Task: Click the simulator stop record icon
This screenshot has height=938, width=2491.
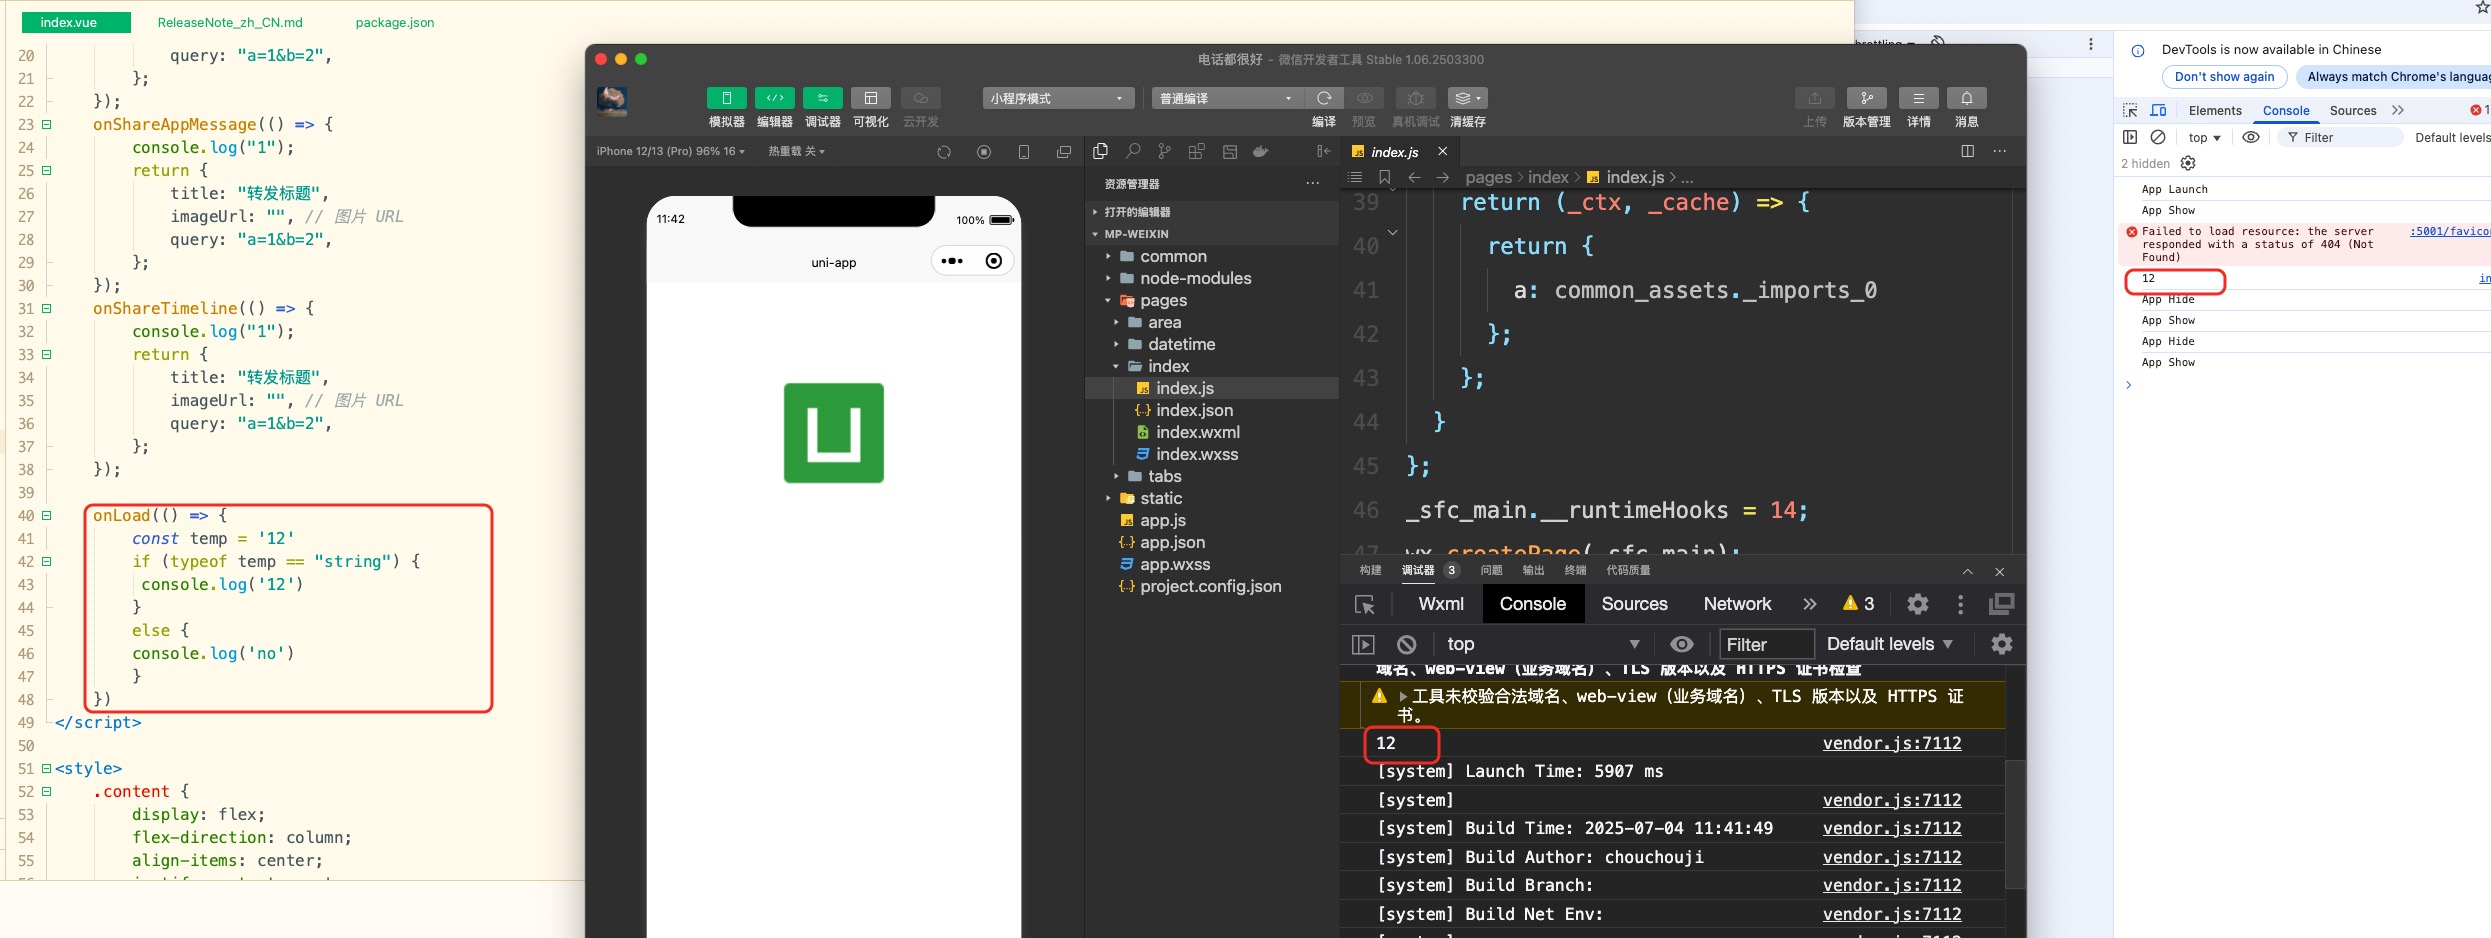Action: coord(984,152)
